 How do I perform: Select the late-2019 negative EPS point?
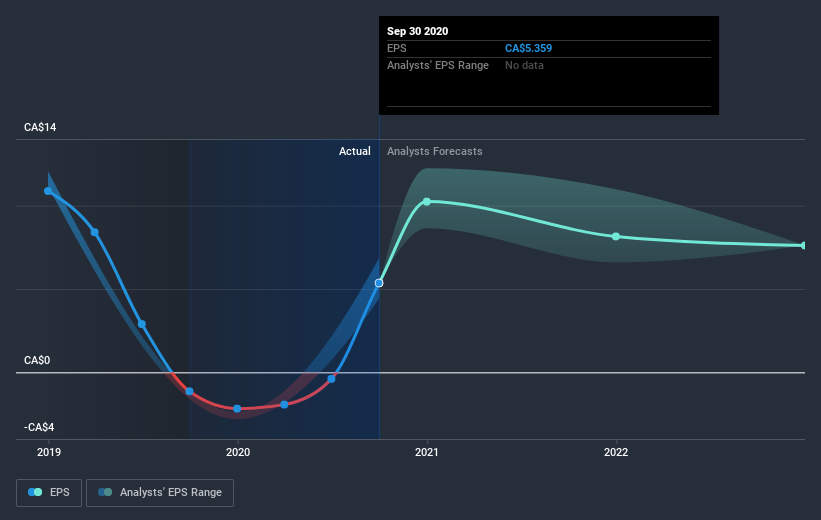[x=190, y=391]
